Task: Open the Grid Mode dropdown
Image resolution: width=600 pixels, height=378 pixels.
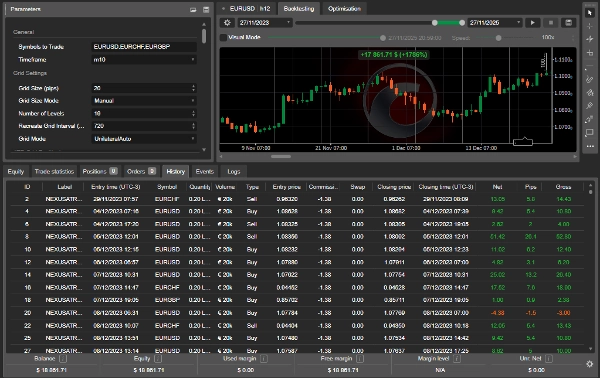Action: pos(144,139)
